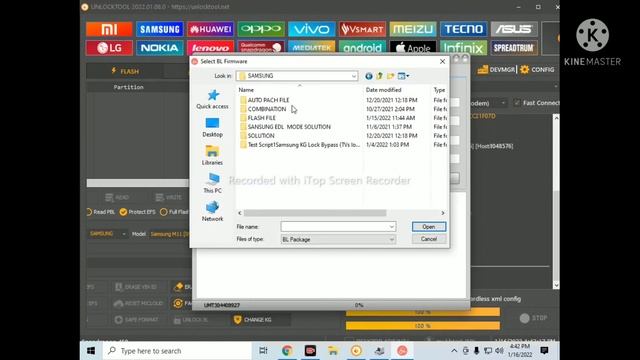Expand the Files of type BL Package dropdown
The height and width of the screenshot is (360, 640).
[x=391, y=240]
